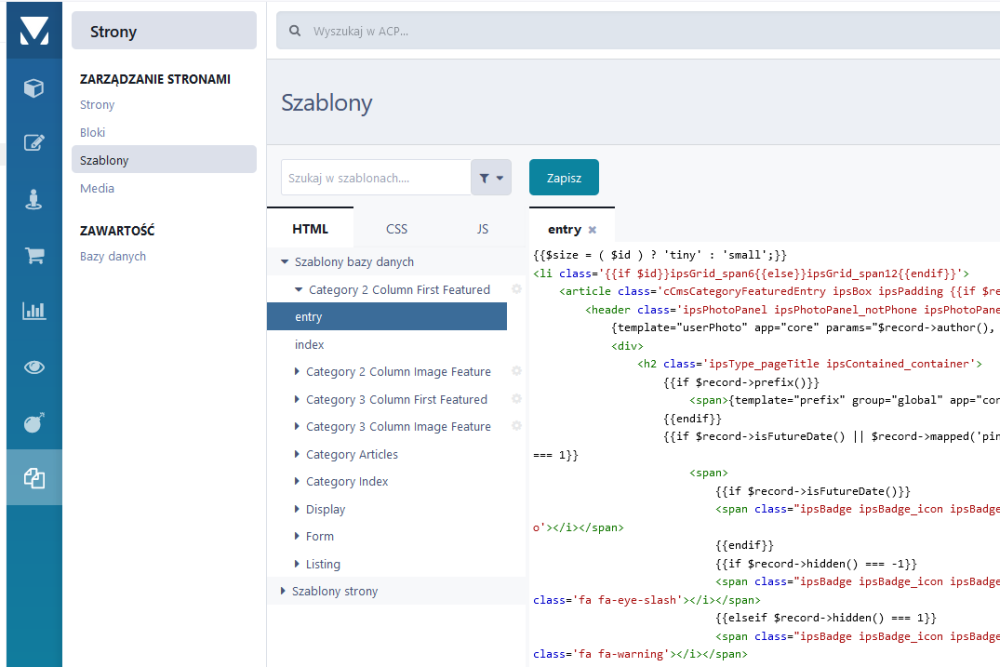Expand Szablony strony group
The height and width of the screenshot is (667, 1000).
click(x=285, y=591)
